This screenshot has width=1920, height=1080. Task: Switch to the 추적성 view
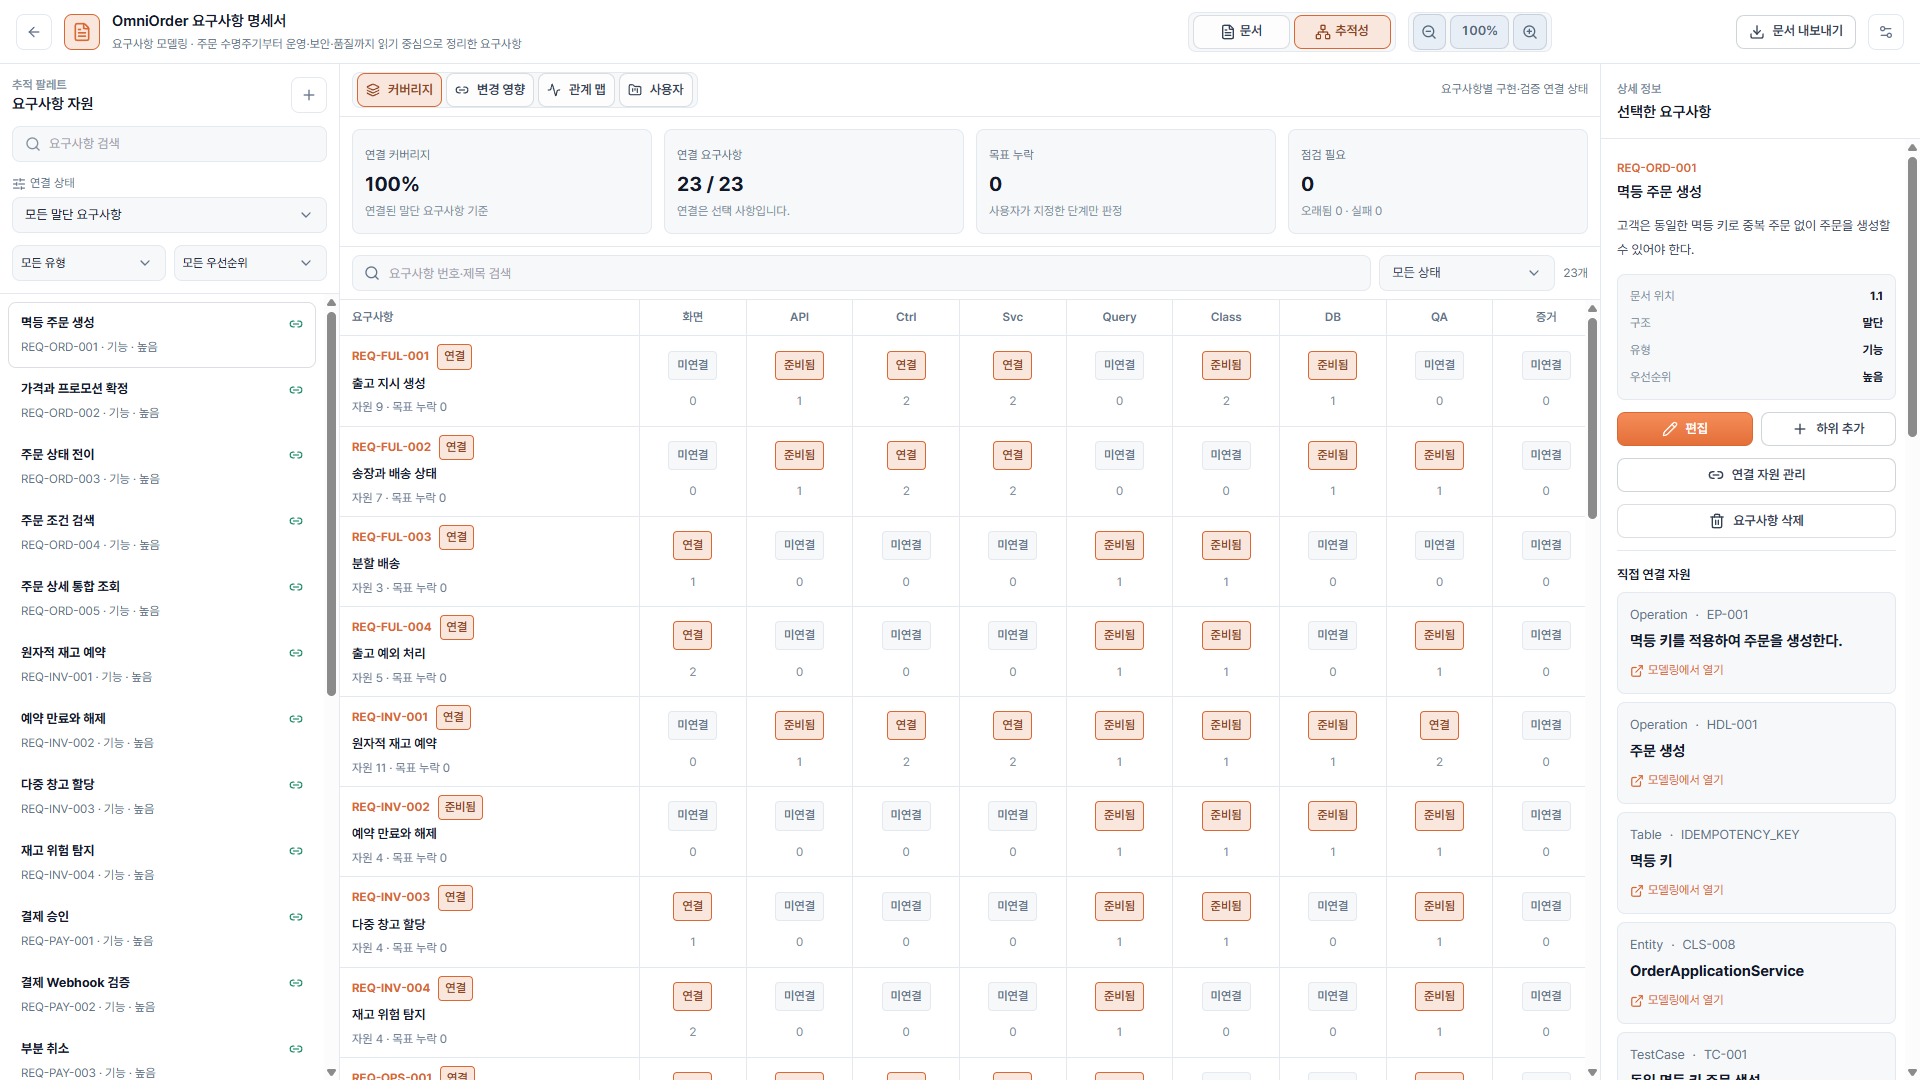pos(1342,32)
